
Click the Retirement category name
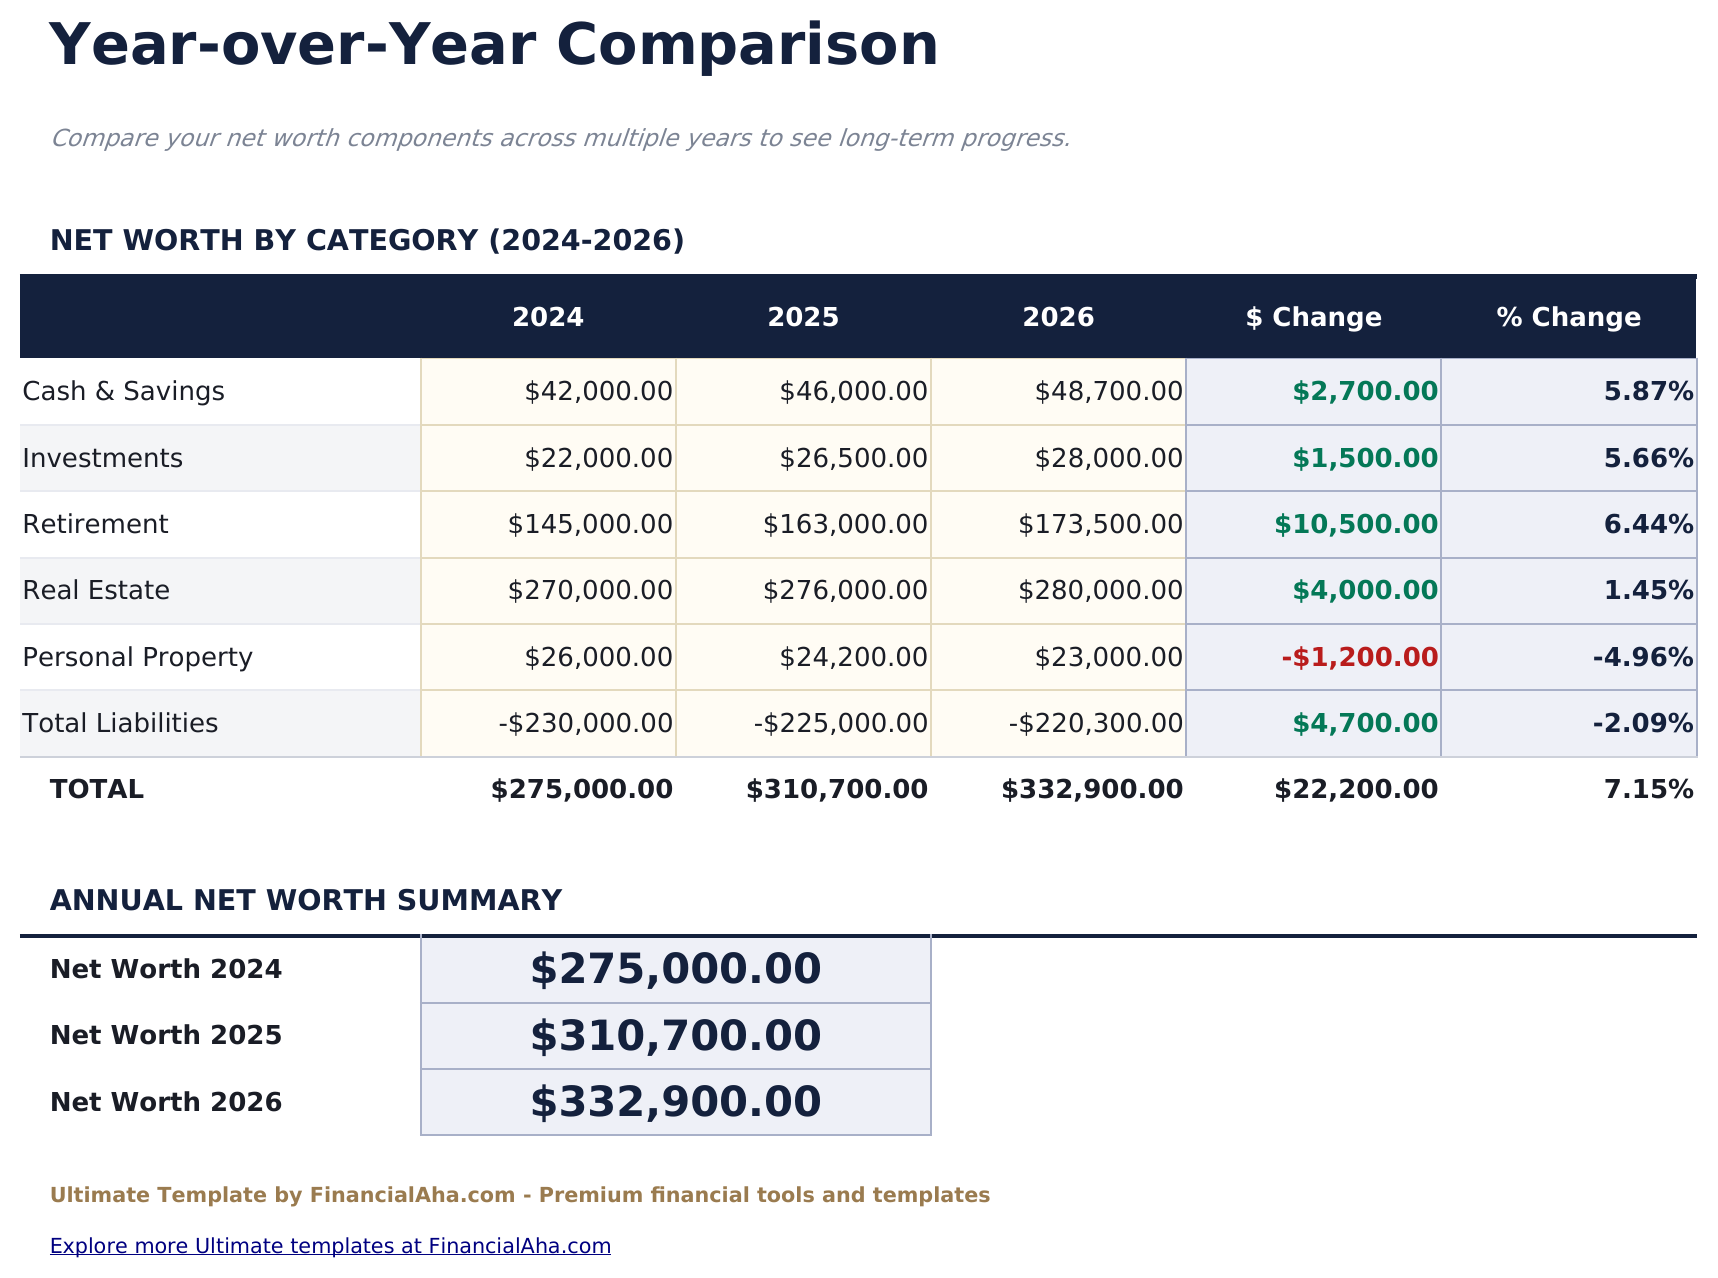(95, 524)
